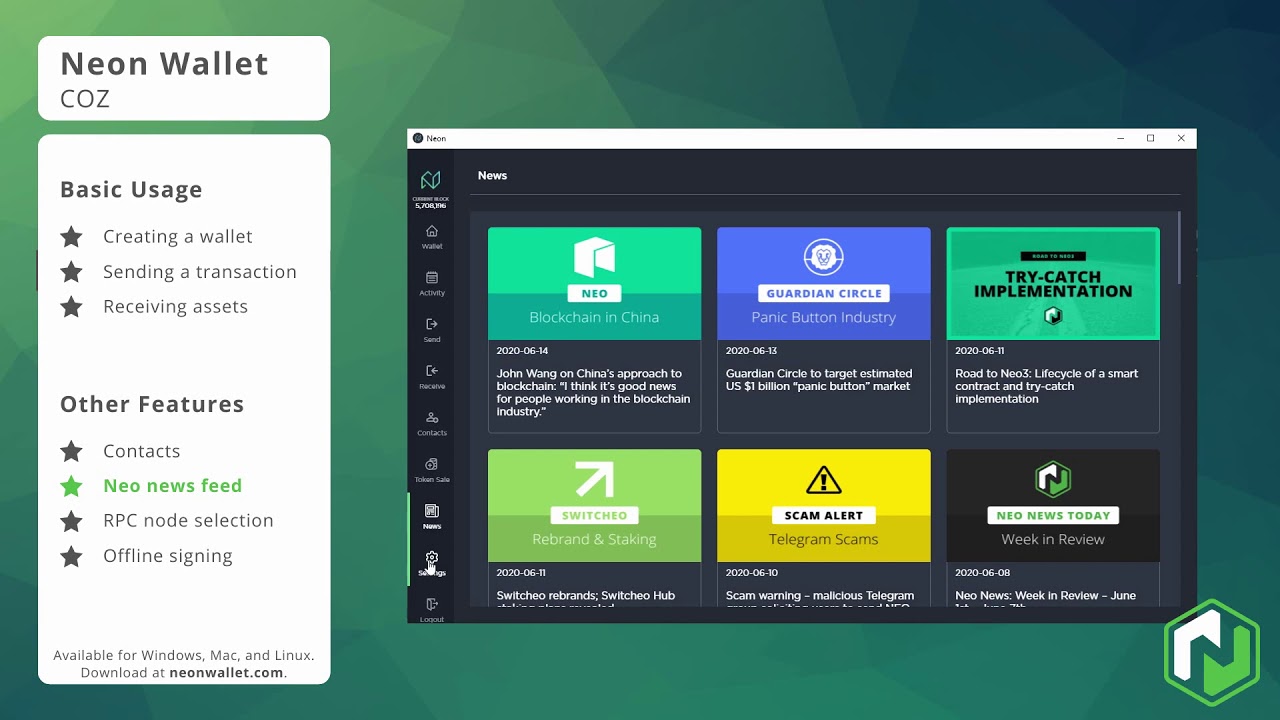
Task: Go to the Send page
Action: [431, 330]
